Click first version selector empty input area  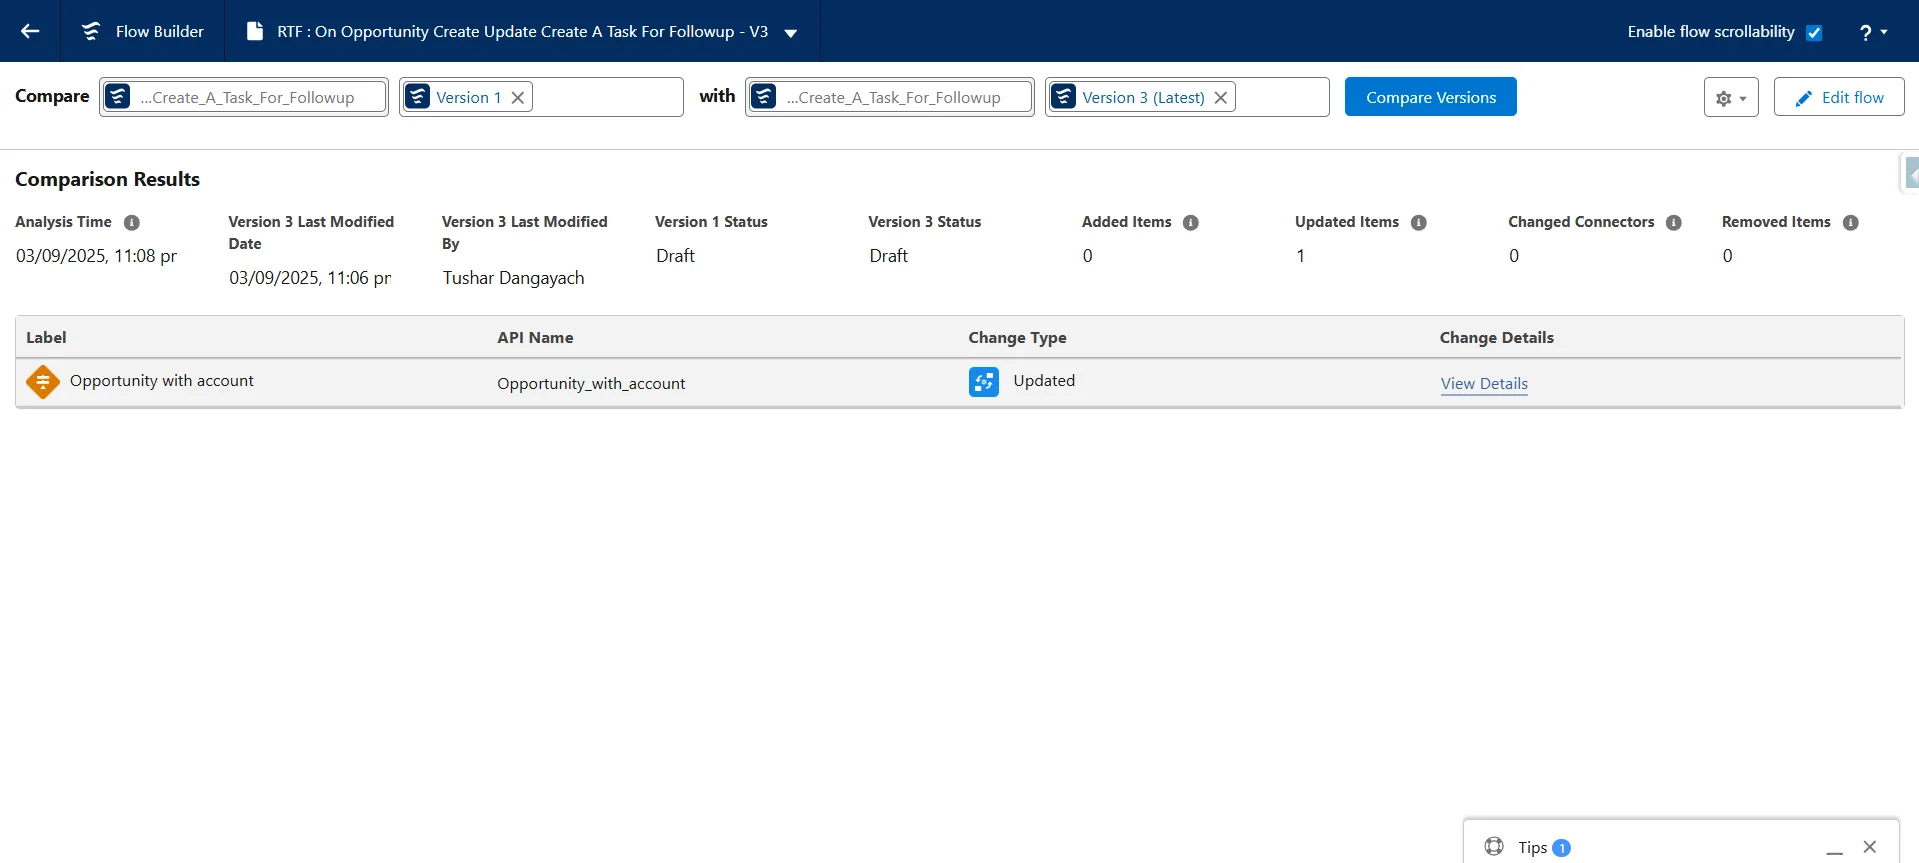tap(606, 97)
